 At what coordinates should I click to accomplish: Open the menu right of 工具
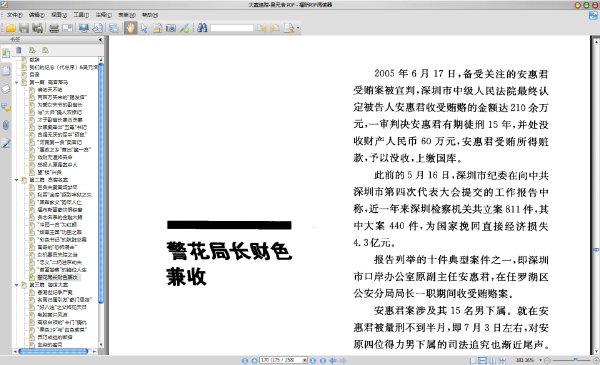click(104, 15)
